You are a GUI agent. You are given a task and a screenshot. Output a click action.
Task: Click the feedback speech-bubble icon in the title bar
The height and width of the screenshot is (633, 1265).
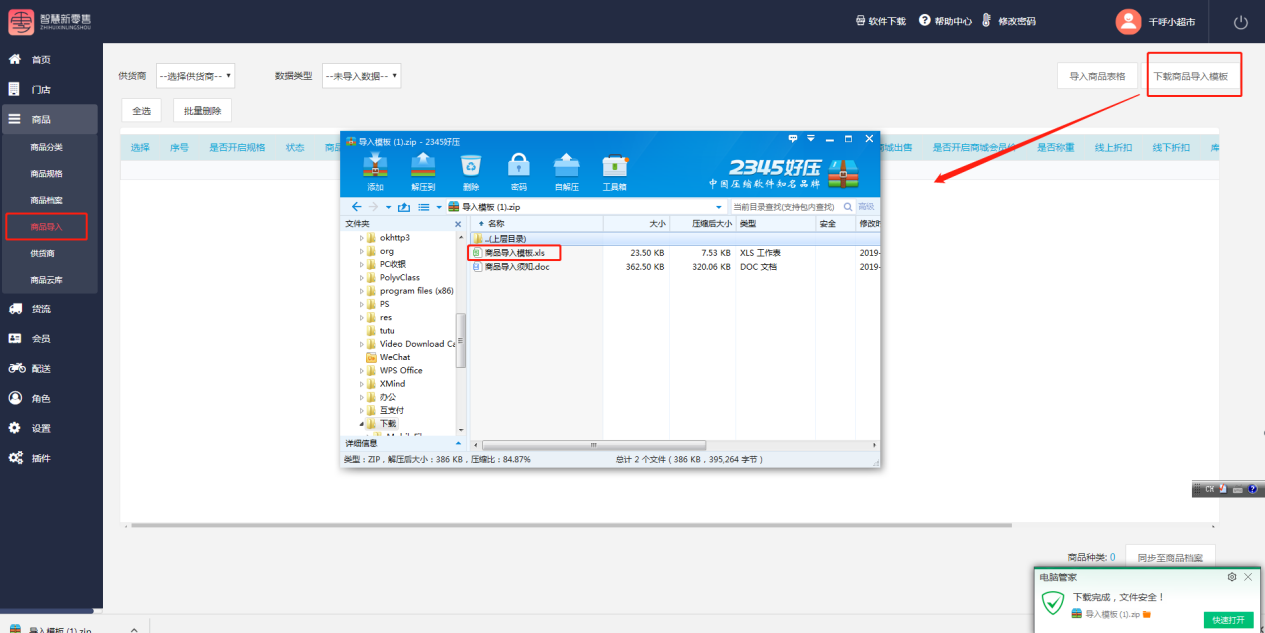[792, 138]
